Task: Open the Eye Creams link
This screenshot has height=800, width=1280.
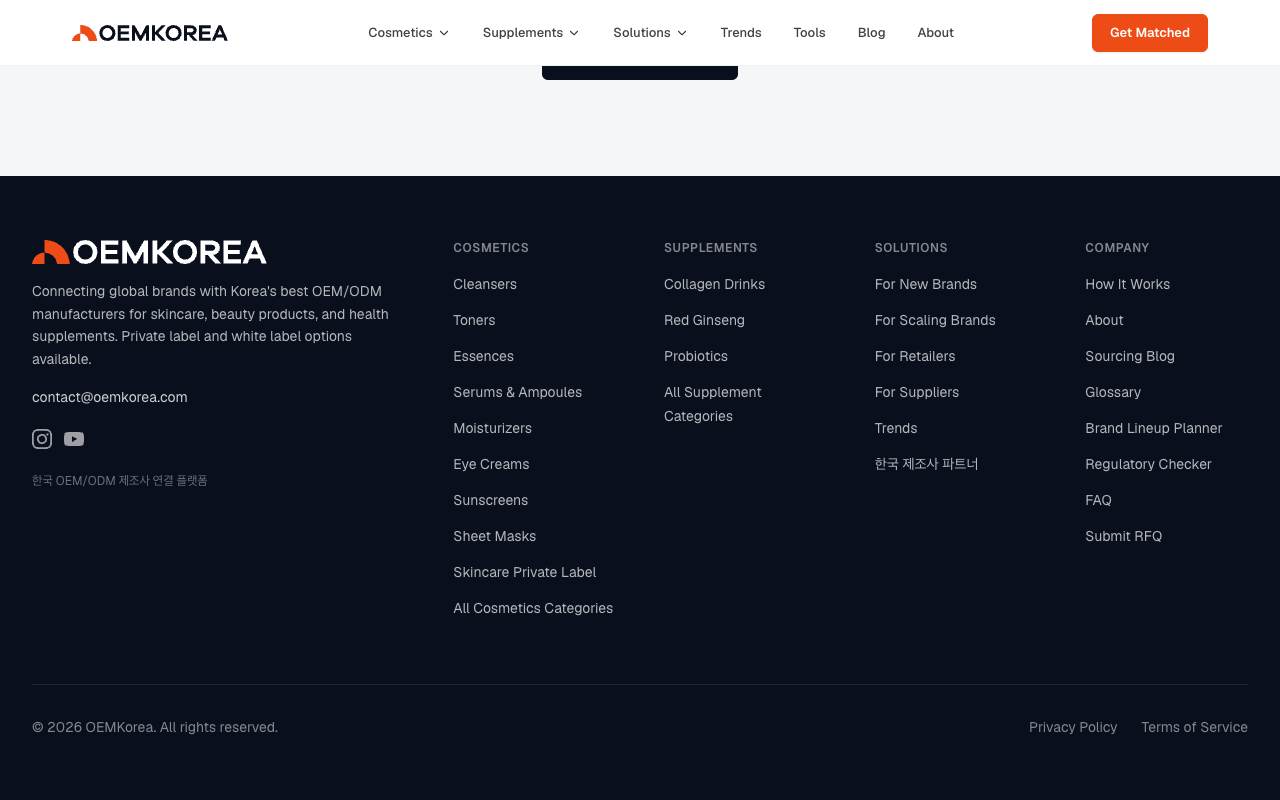Action: pos(491,464)
